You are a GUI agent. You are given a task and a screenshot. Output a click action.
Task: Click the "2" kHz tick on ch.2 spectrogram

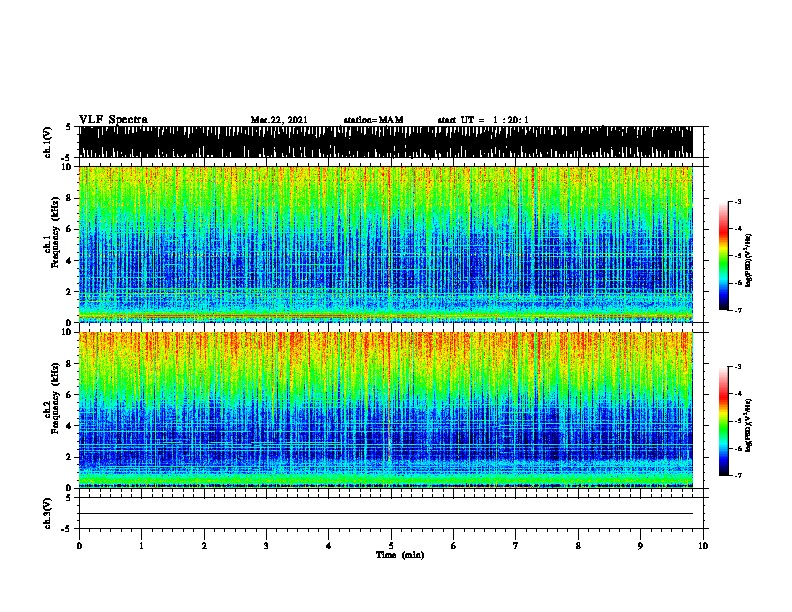coord(69,457)
